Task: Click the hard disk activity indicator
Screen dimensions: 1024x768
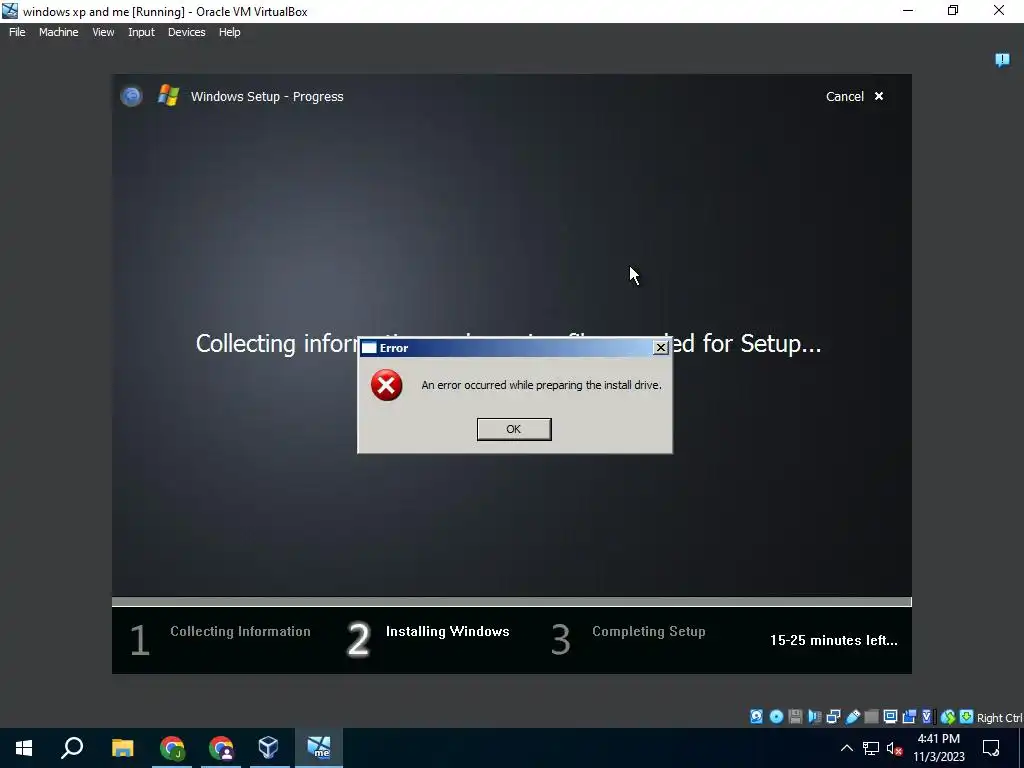Action: pyautogui.click(x=756, y=716)
